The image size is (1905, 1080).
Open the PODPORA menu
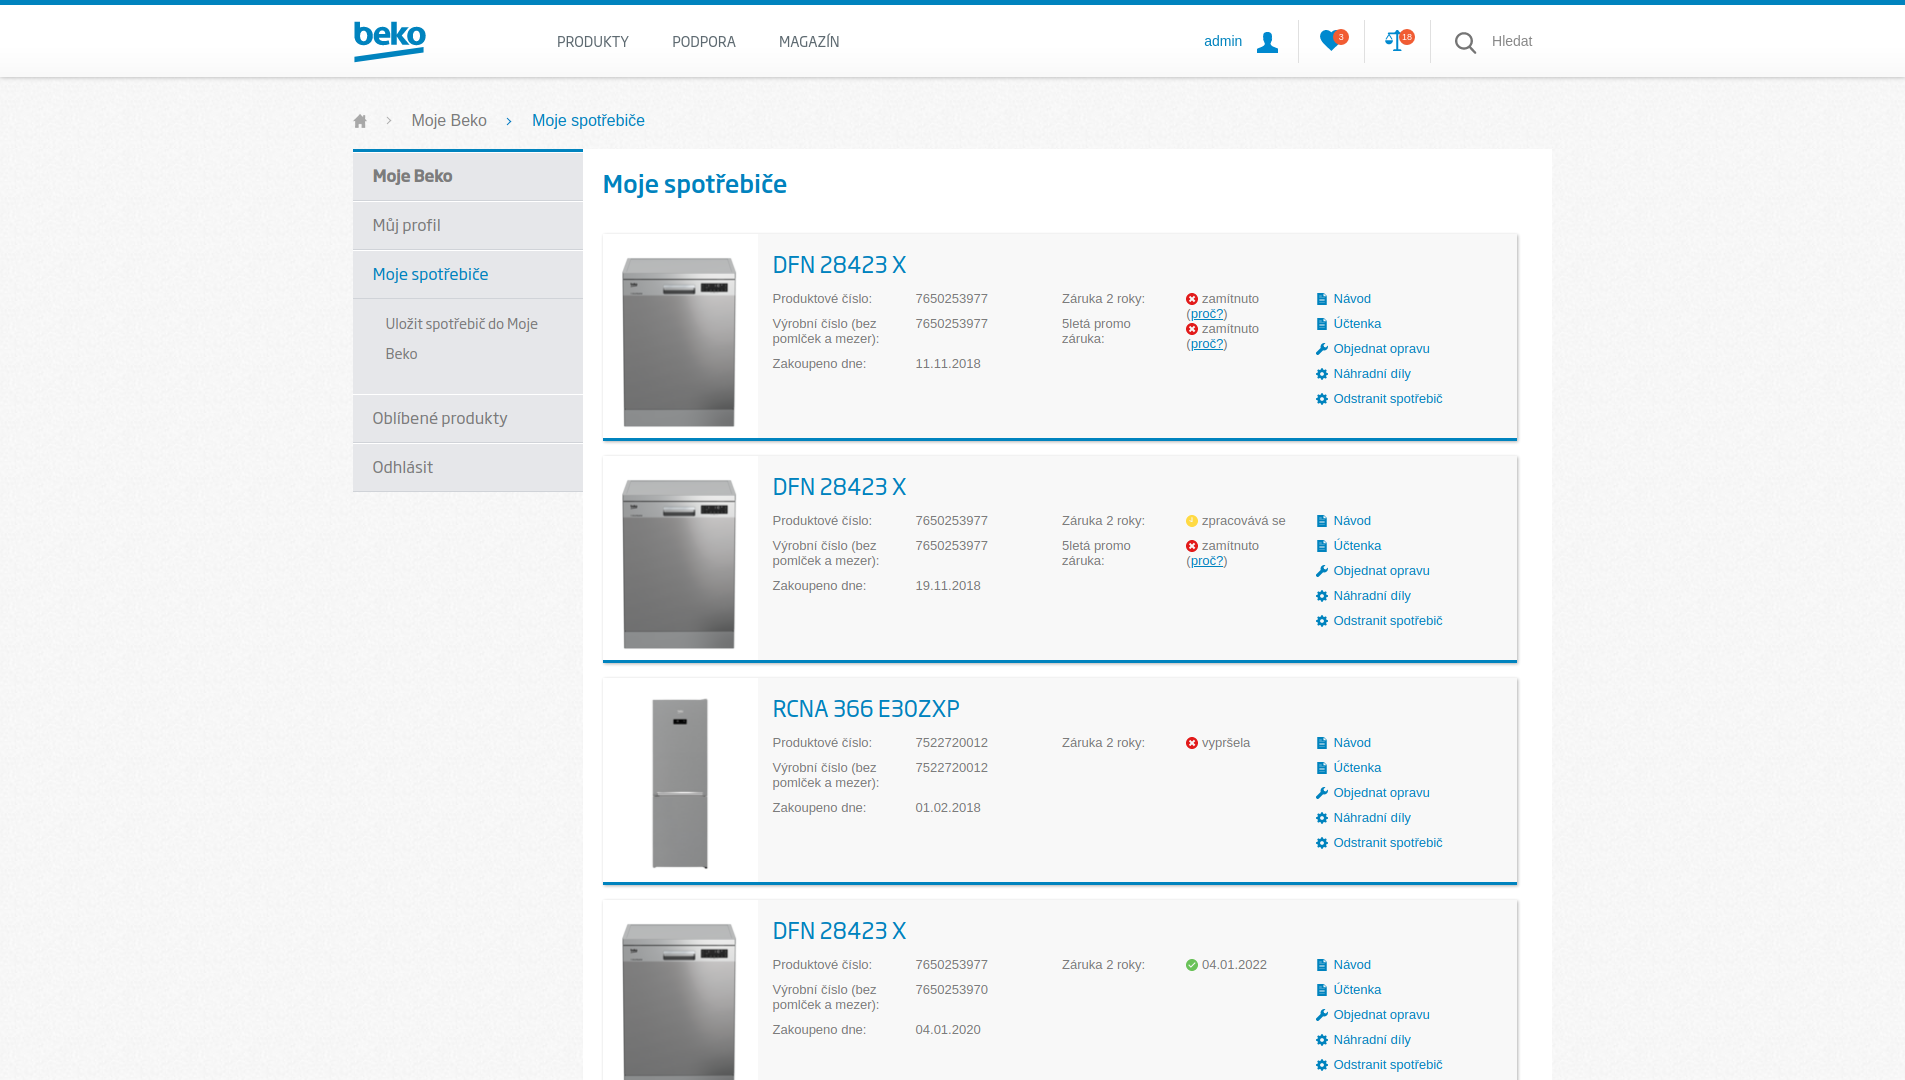pos(704,42)
